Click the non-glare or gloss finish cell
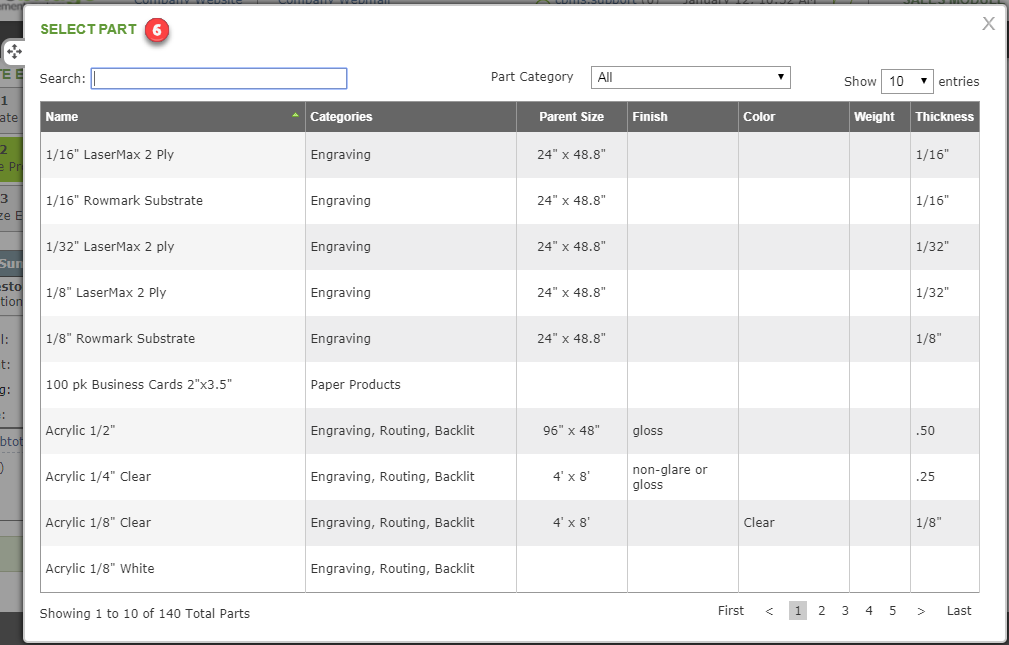The height and width of the screenshot is (645, 1009). click(683, 477)
